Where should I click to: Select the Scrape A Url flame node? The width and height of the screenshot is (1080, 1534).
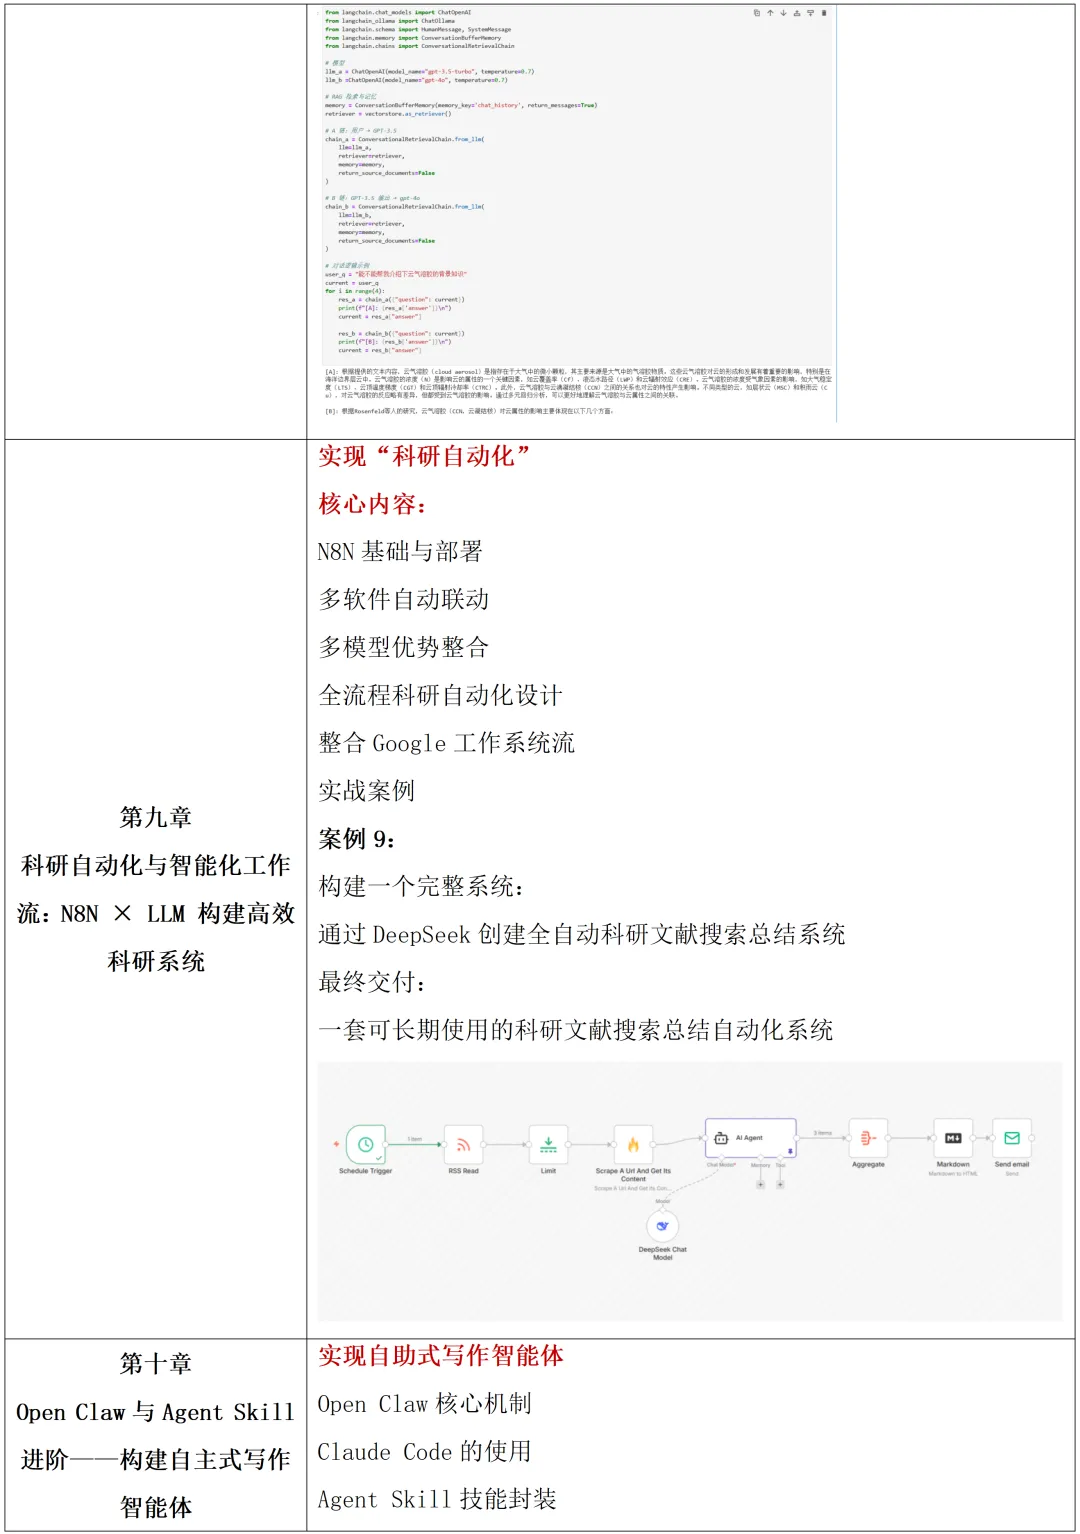633,1144
